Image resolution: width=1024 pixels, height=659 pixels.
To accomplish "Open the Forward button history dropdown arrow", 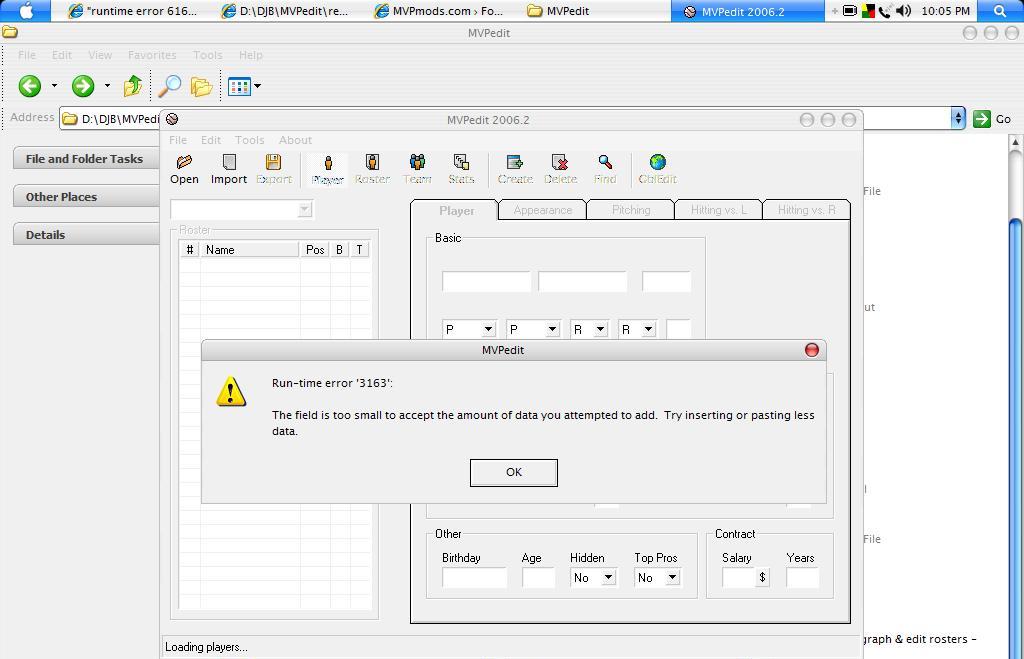I will click(x=107, y=86).
